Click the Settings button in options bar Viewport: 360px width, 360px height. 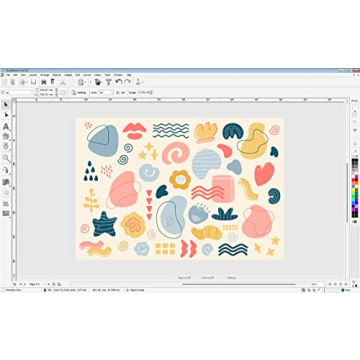click(x=79, y=92)
